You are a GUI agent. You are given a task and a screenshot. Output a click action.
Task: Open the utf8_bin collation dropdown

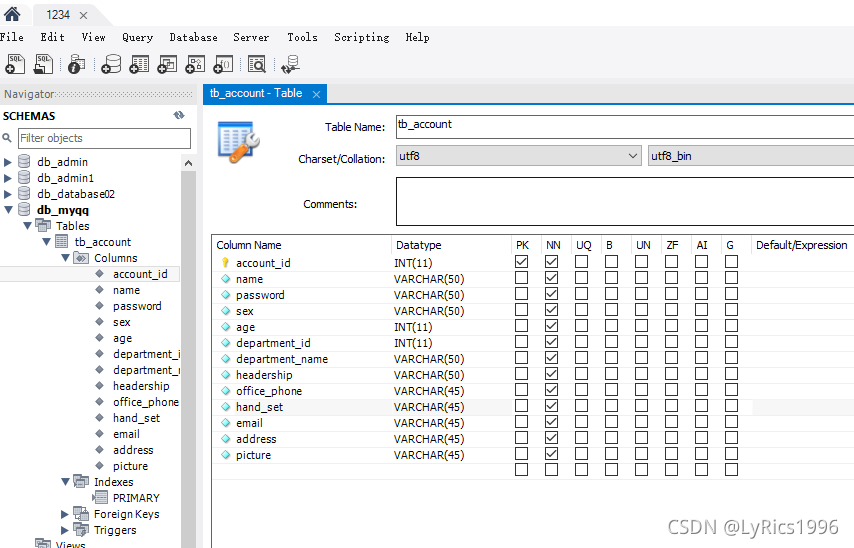(x=751, y=156)
